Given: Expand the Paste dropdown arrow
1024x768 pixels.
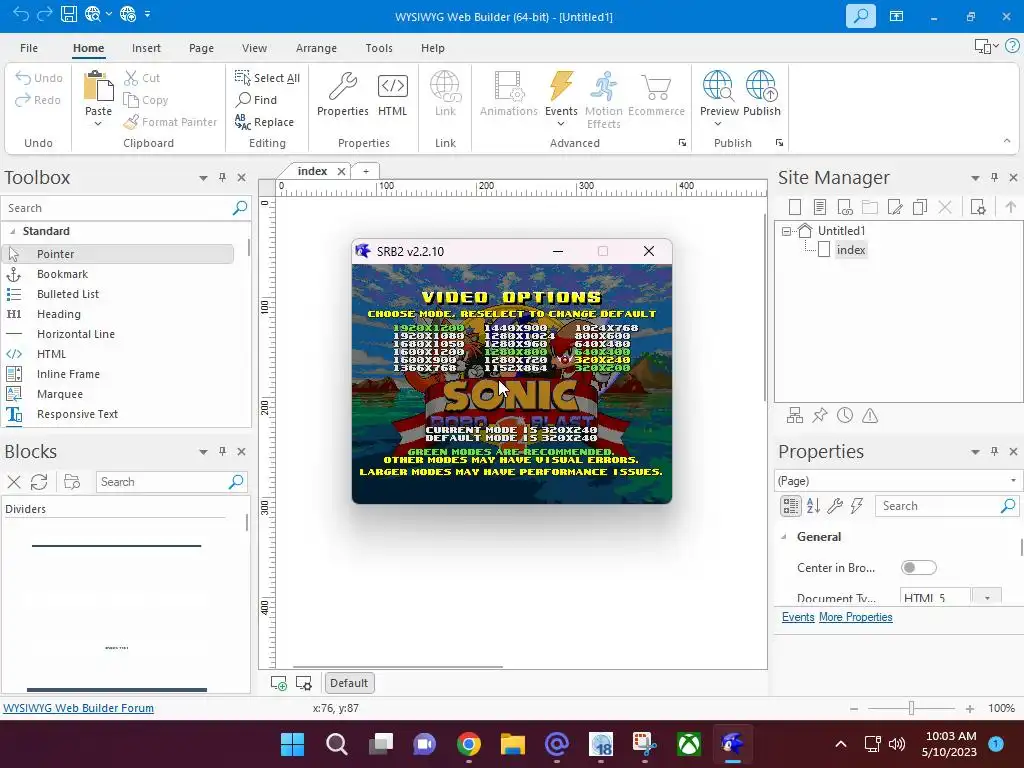Looking at the screenshot, I should [98, 123].
